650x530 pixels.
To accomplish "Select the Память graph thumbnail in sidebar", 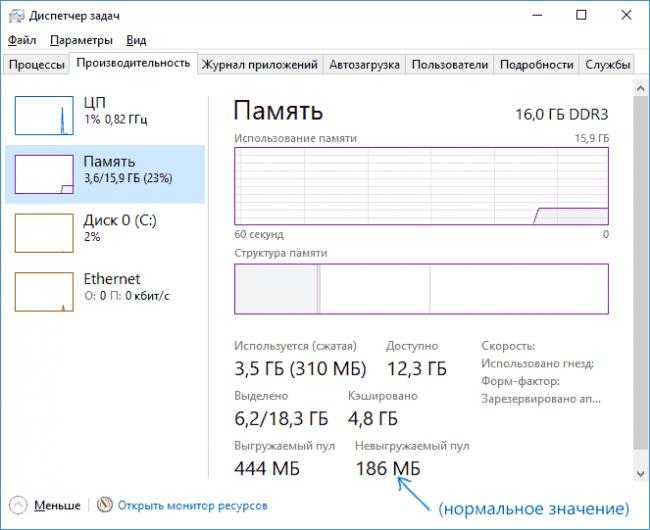I will (44, 174).
